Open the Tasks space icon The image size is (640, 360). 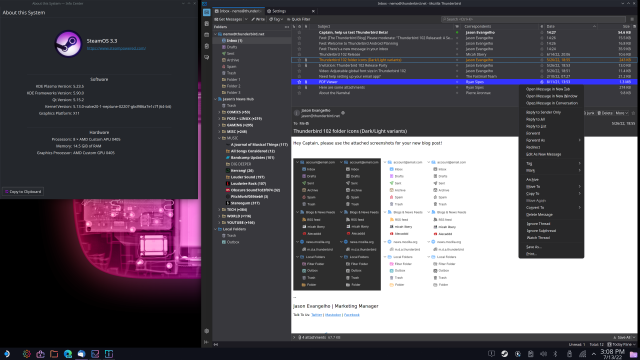(x=207, y=46)
